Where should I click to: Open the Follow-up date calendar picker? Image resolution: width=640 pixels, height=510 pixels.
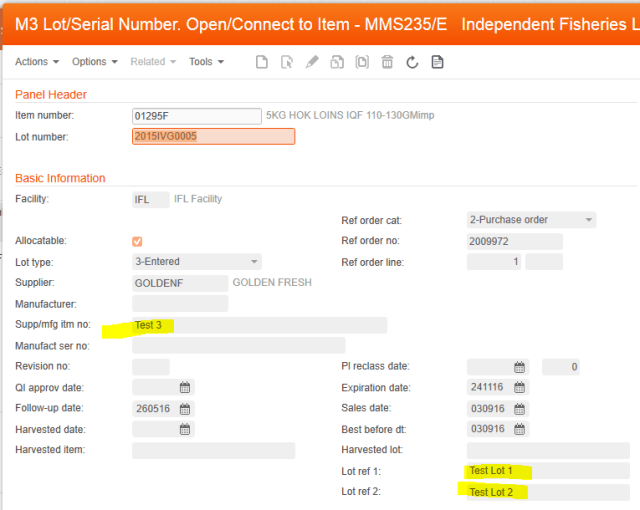[185, 408]
